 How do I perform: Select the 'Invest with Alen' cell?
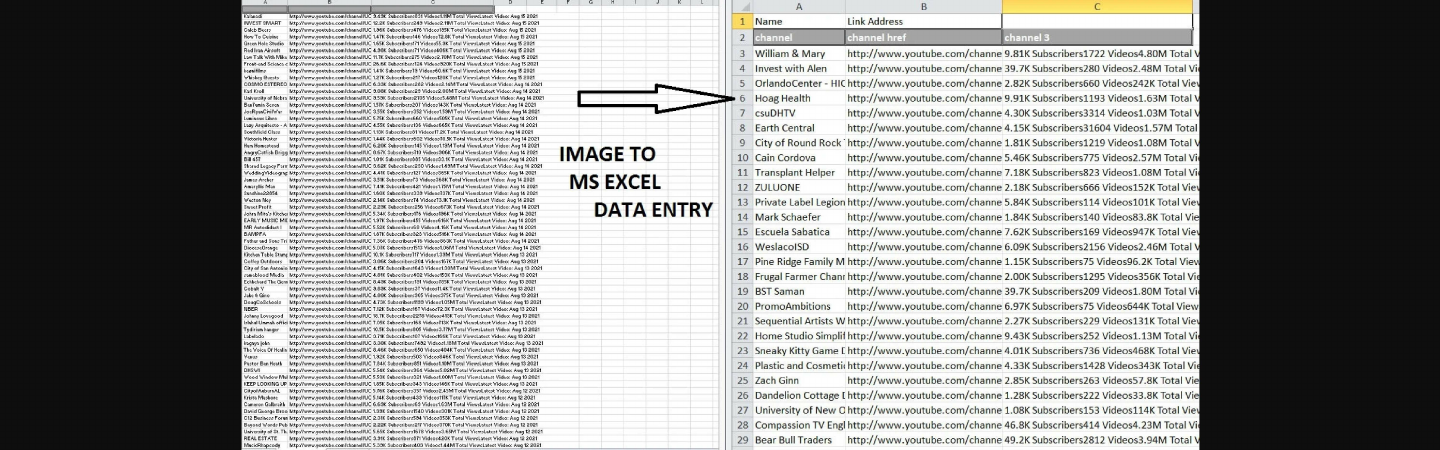798,68
